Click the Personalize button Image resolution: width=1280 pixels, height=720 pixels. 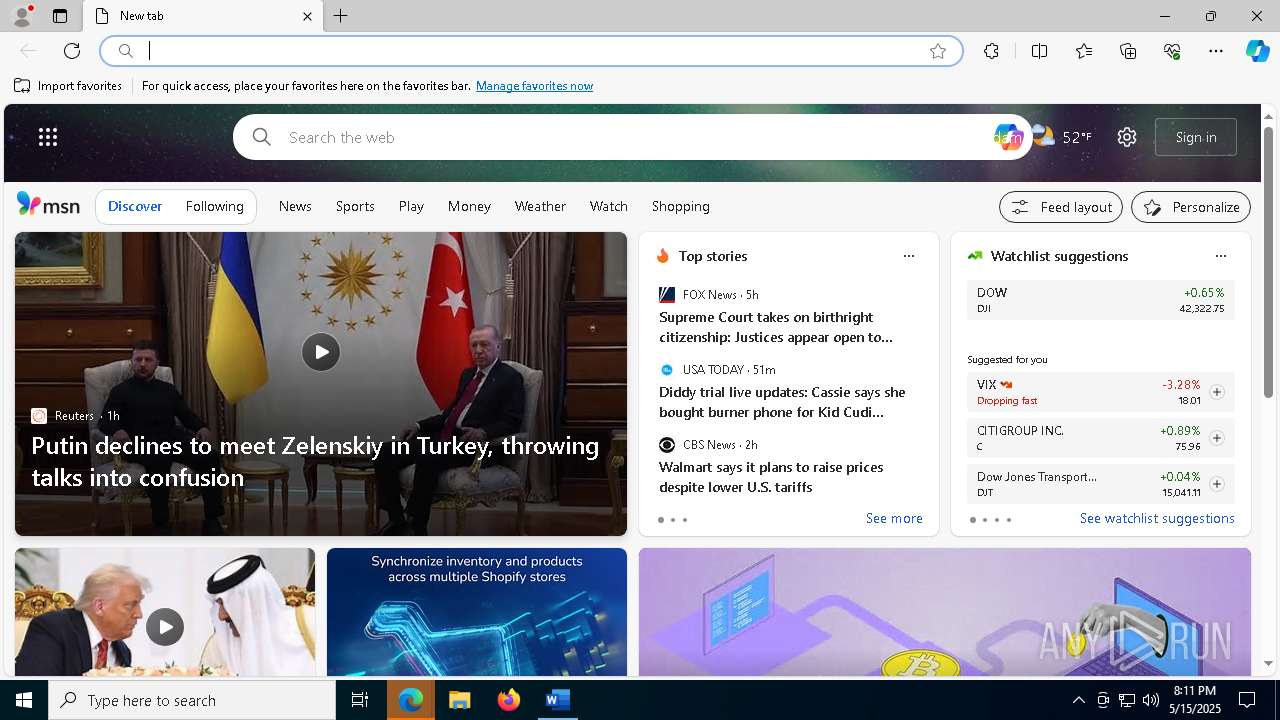(1191, 207)
